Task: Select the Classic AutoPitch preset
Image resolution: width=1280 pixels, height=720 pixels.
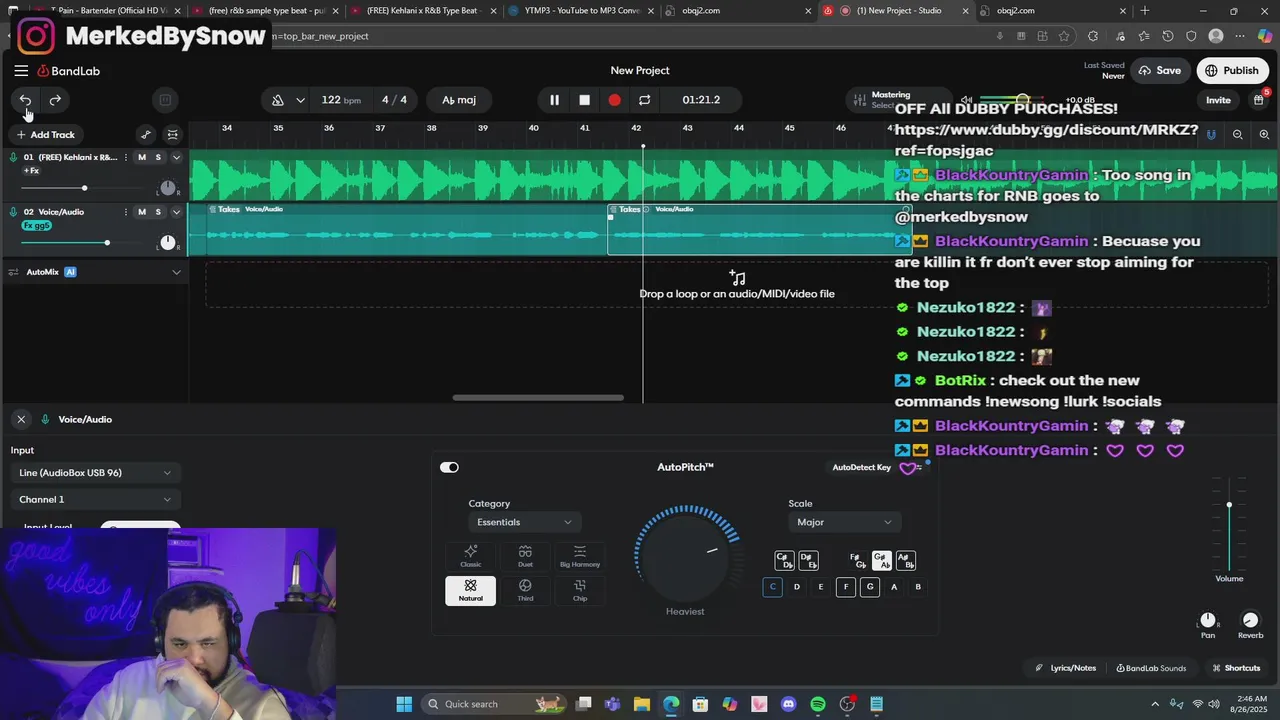Action: pos(470,556)
